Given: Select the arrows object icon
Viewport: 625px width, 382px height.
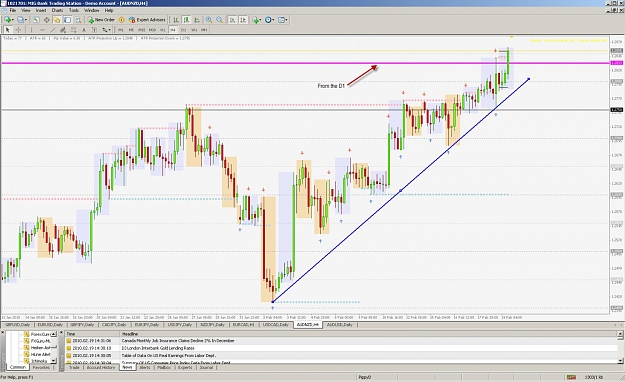Looking at the screenshot, I should (104, 30).
